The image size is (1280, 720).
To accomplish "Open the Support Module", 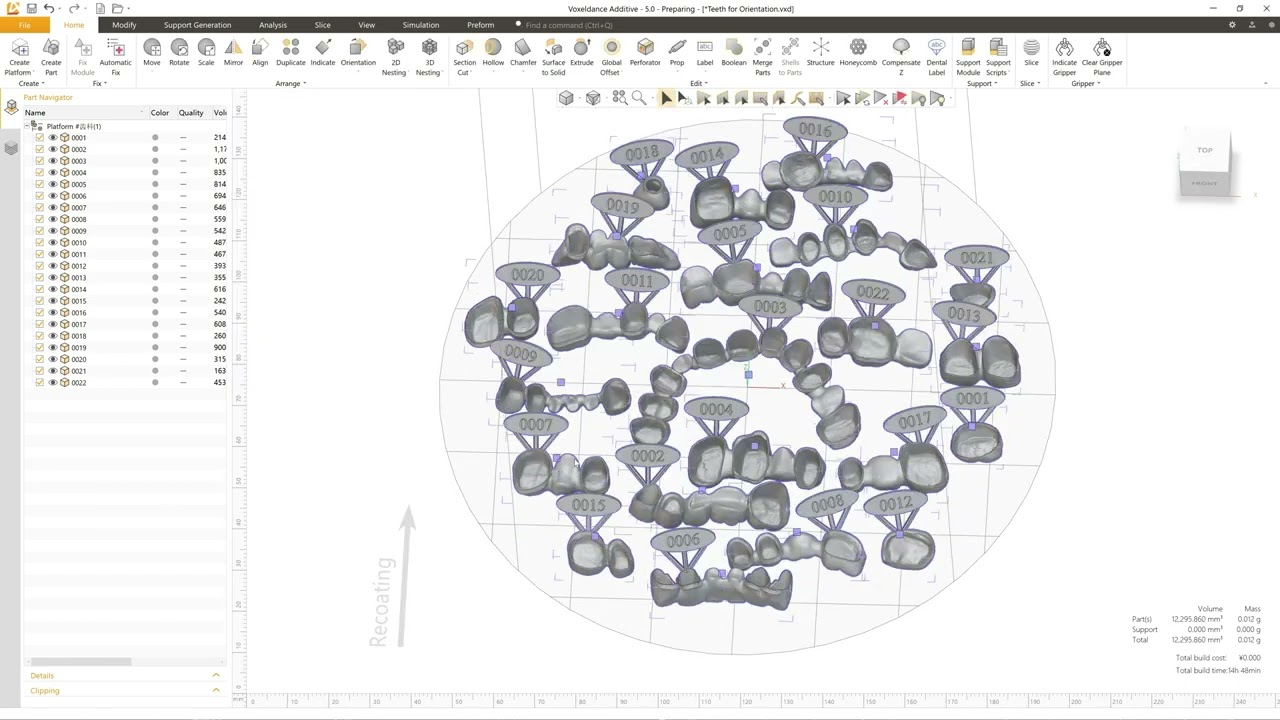I will click(x=968, y=57).
